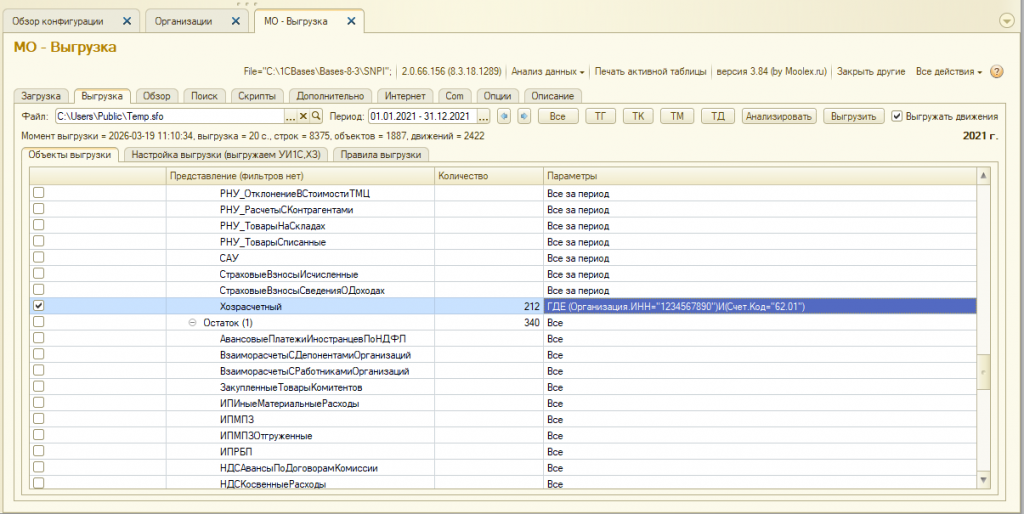Screen dimensions: 1024x514
Task: Click the next period arrow button
Action: (x=523, y=117)
